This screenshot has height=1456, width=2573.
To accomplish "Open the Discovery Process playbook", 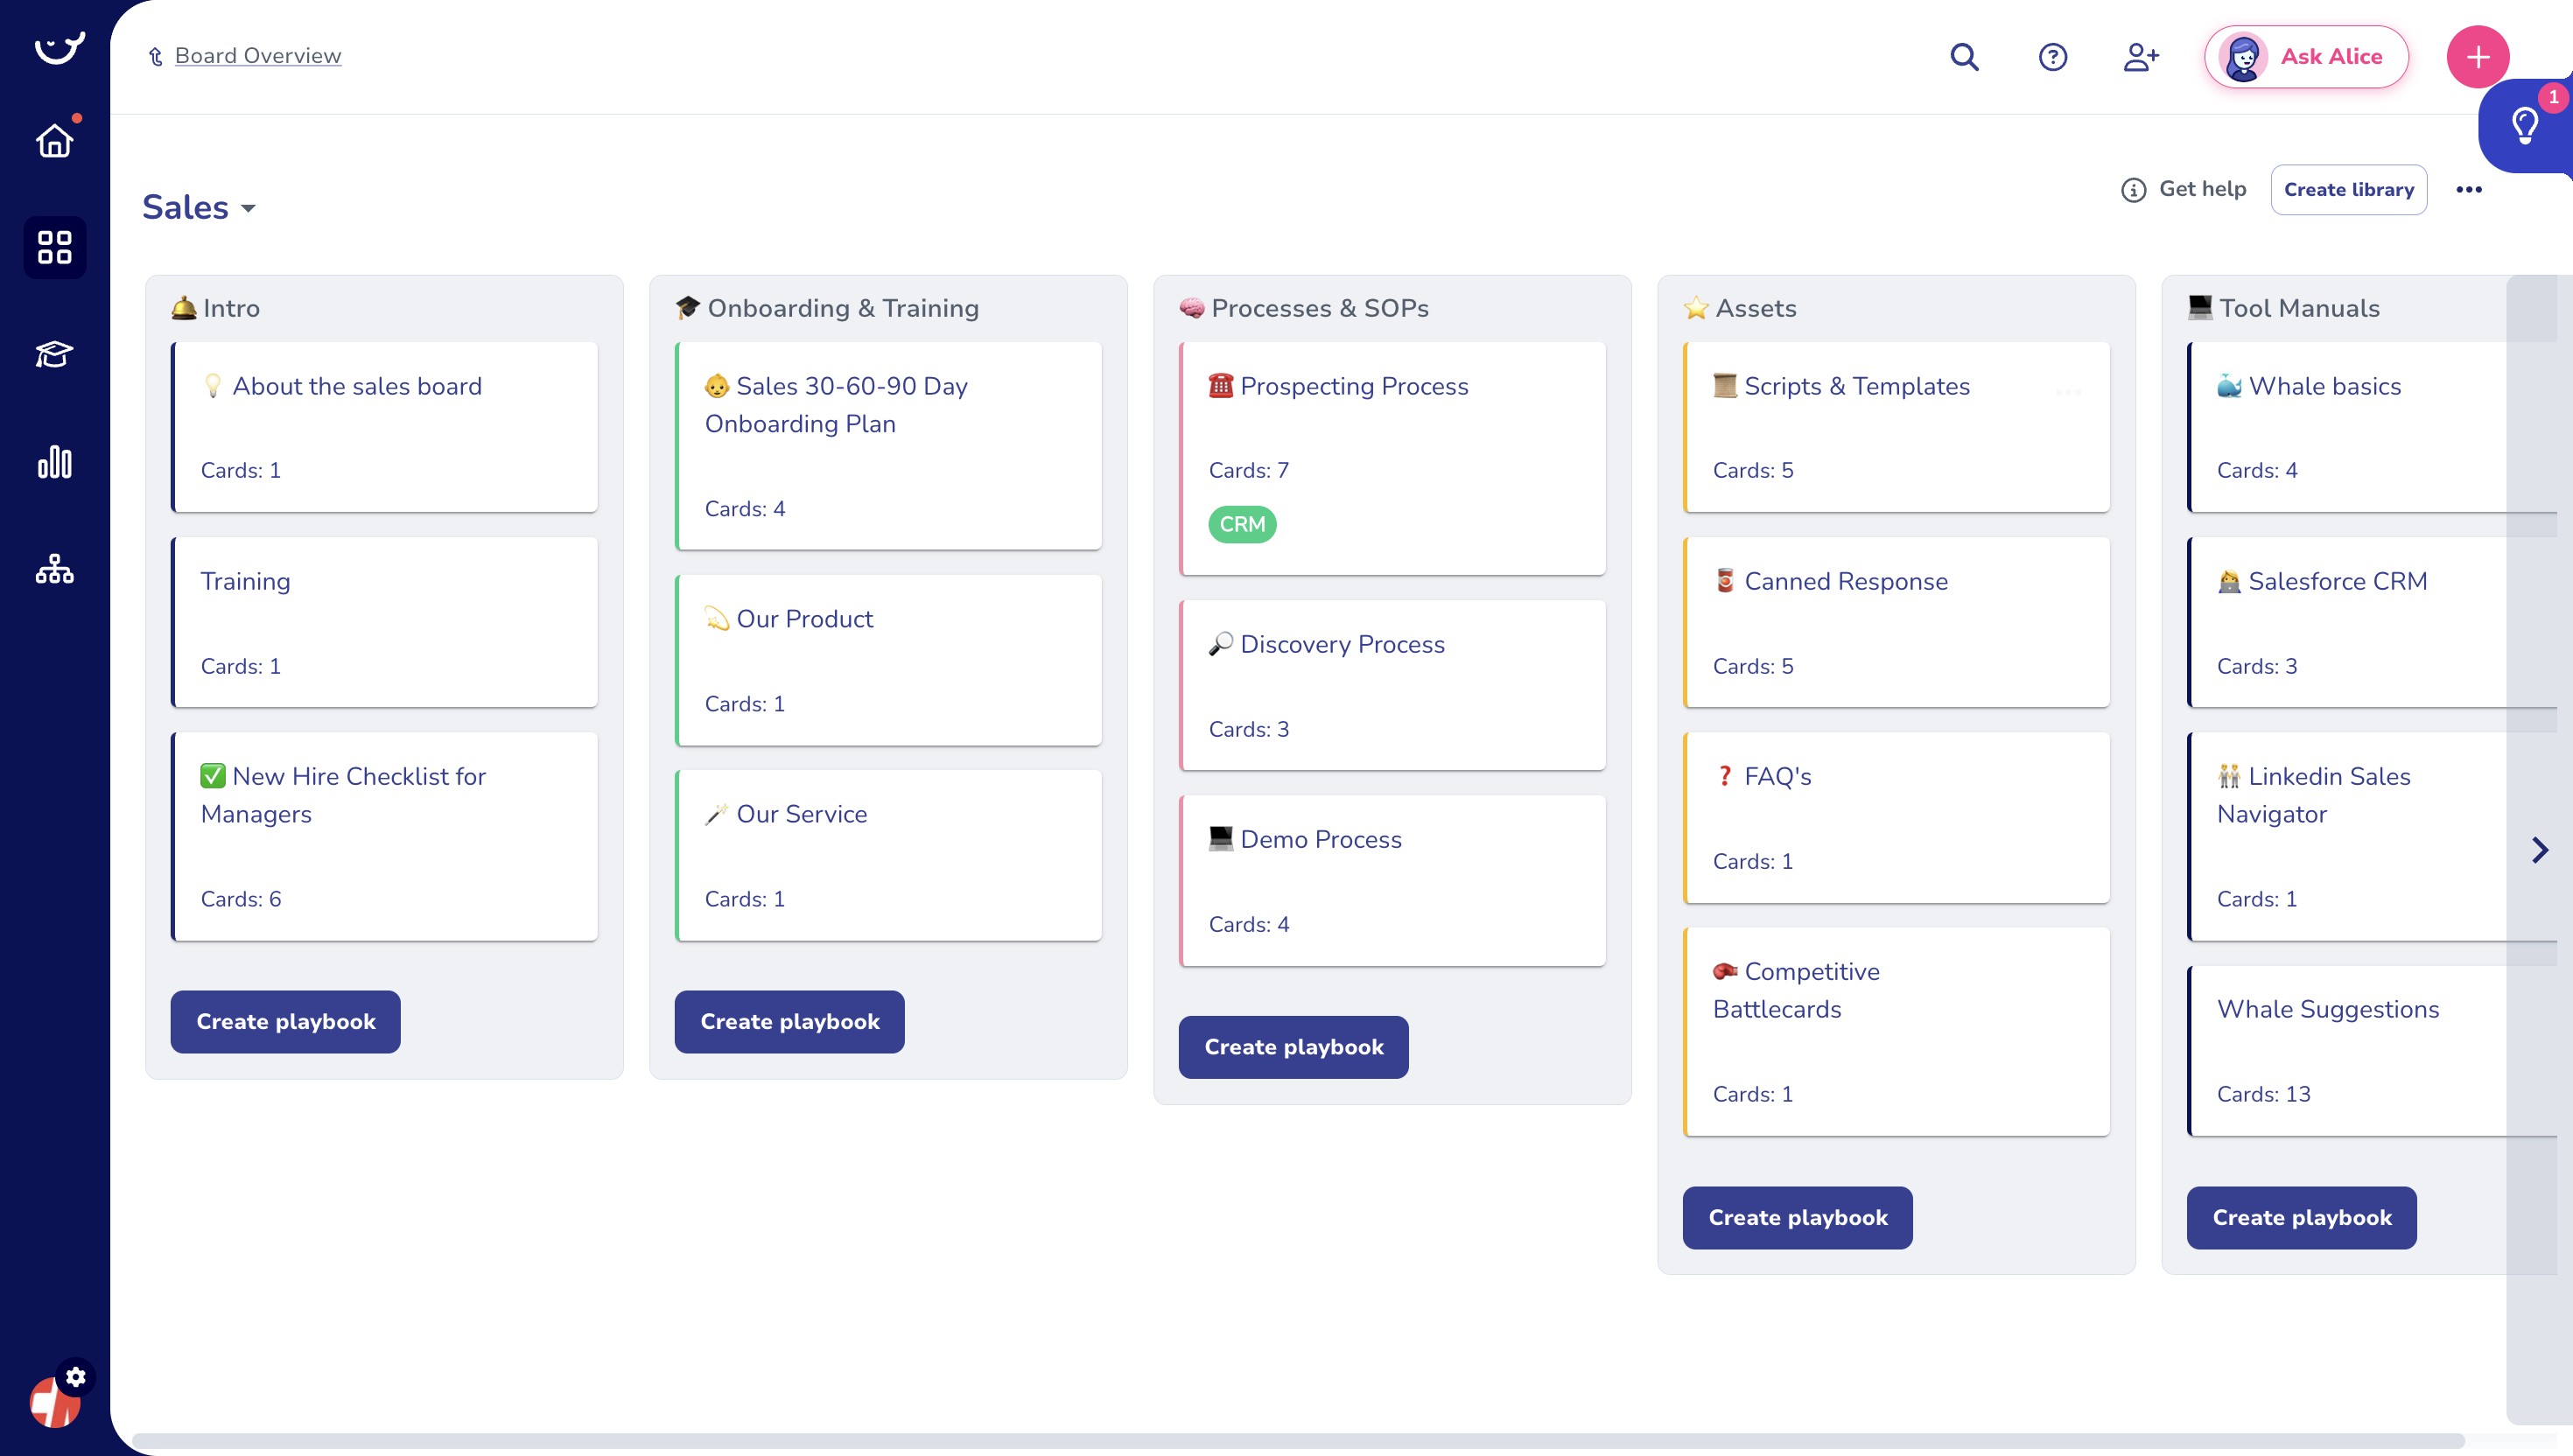I will coord(1393,685).
